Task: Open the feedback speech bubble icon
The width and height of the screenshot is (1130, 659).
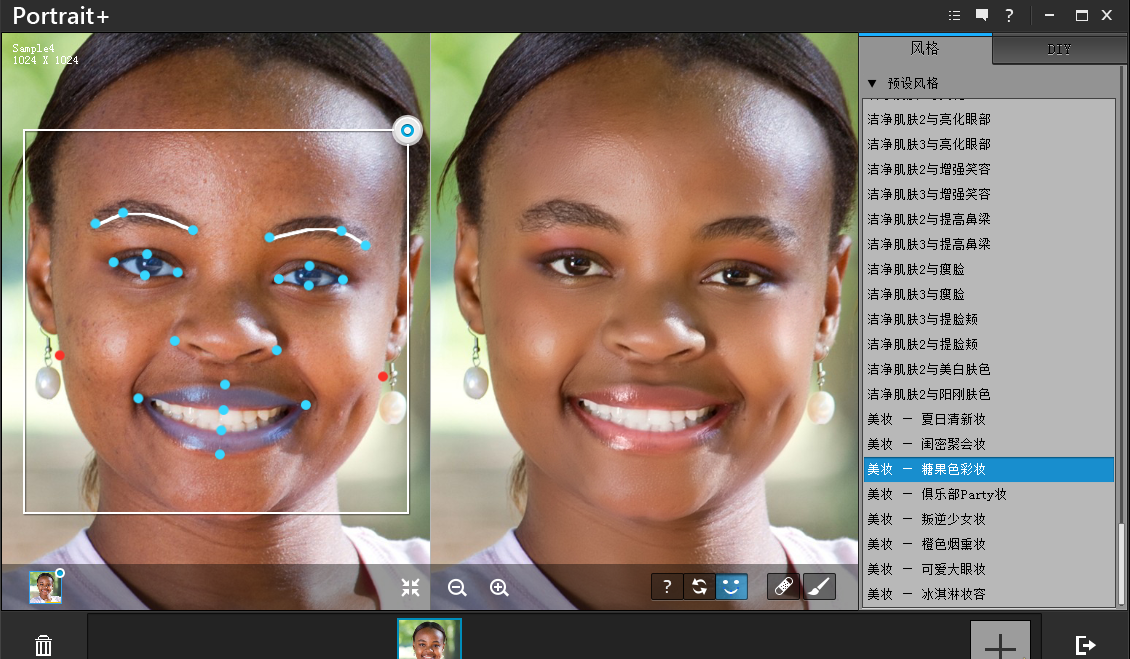Action: point(982,15)
